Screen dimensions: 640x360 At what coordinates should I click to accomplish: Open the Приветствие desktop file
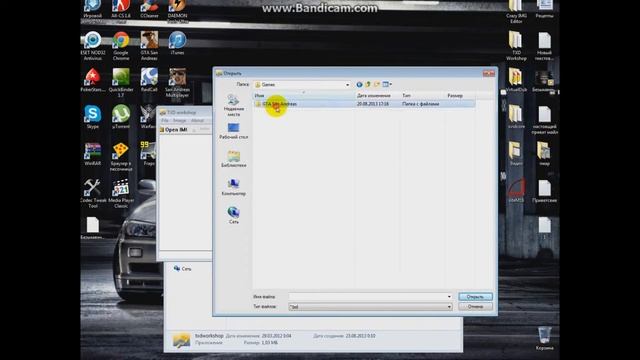pos(544,191)
